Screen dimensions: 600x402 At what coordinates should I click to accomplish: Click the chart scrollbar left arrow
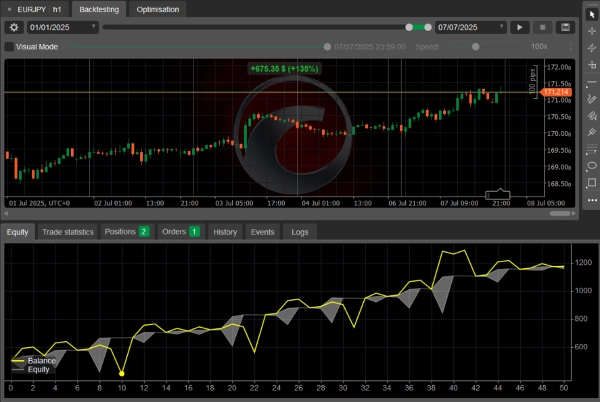[x=6, y=213]
